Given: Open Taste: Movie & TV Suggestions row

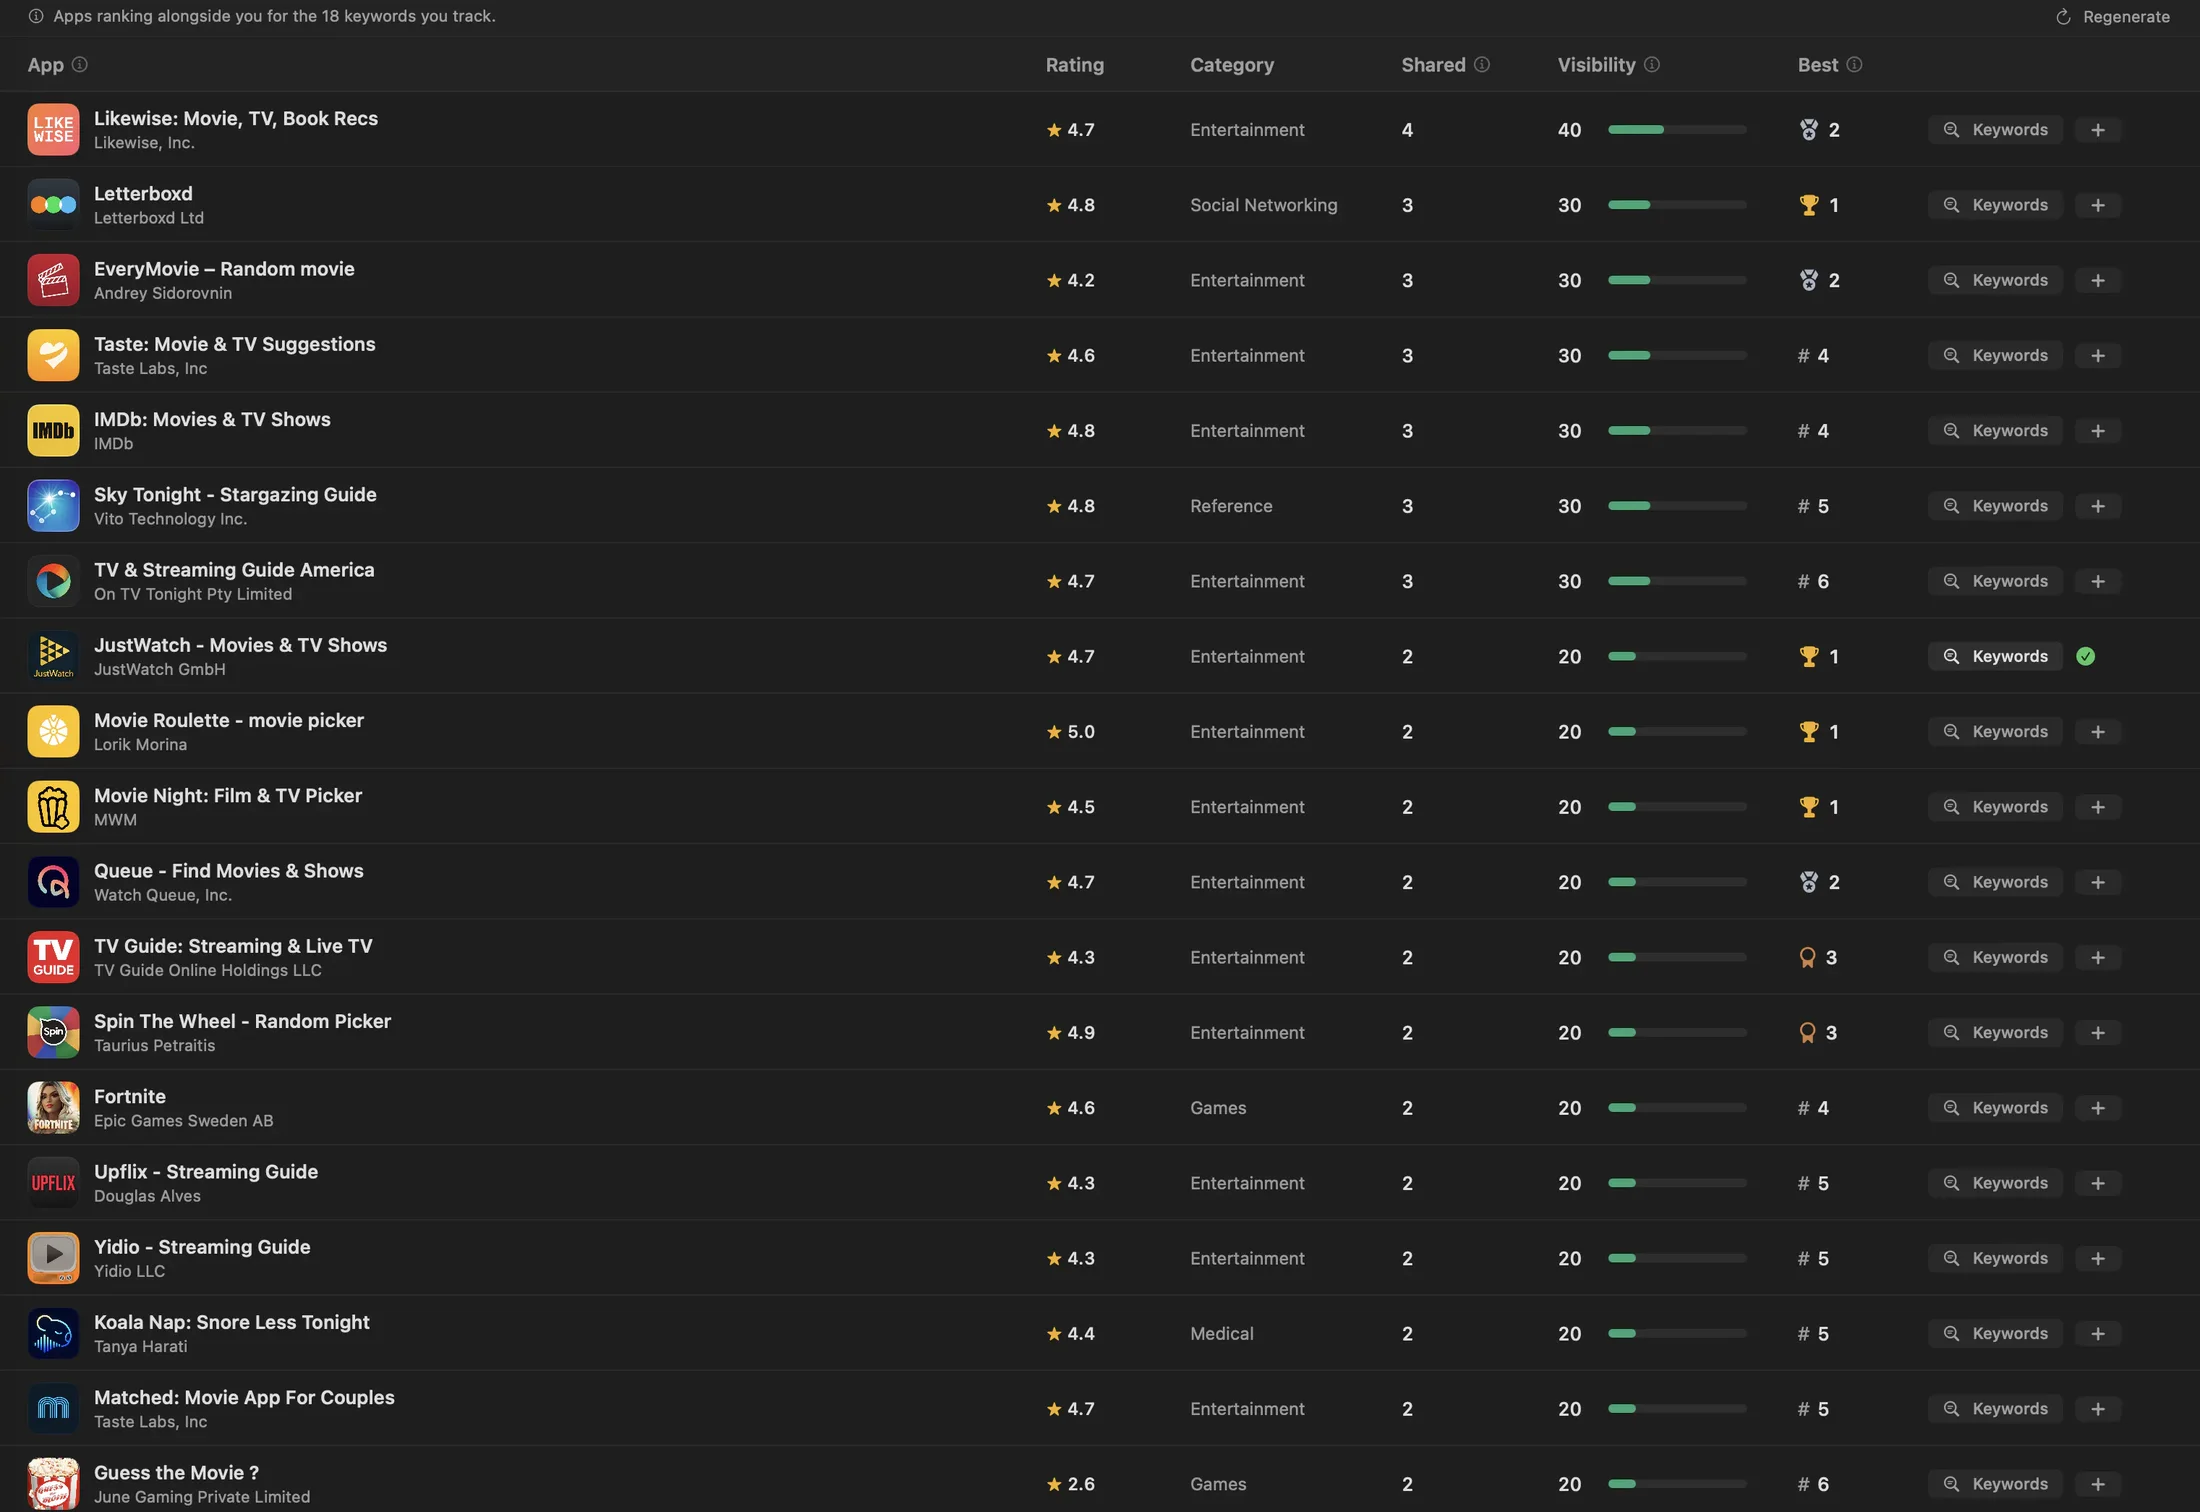Looking at the screenshot, I should 1100,355.
